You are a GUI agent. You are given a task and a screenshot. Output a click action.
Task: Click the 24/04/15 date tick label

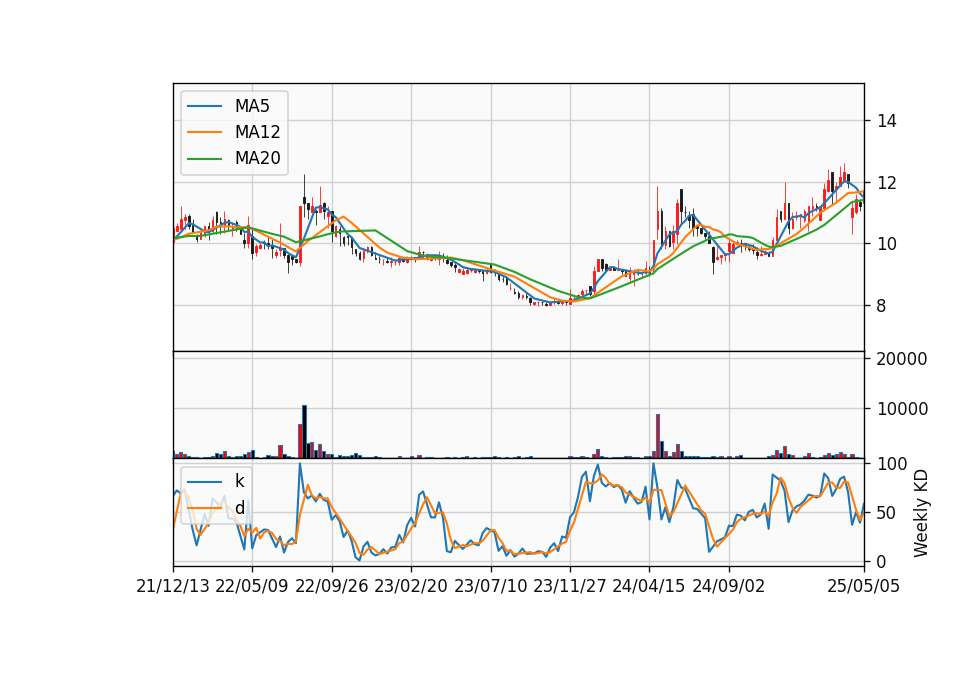[648, 586]
